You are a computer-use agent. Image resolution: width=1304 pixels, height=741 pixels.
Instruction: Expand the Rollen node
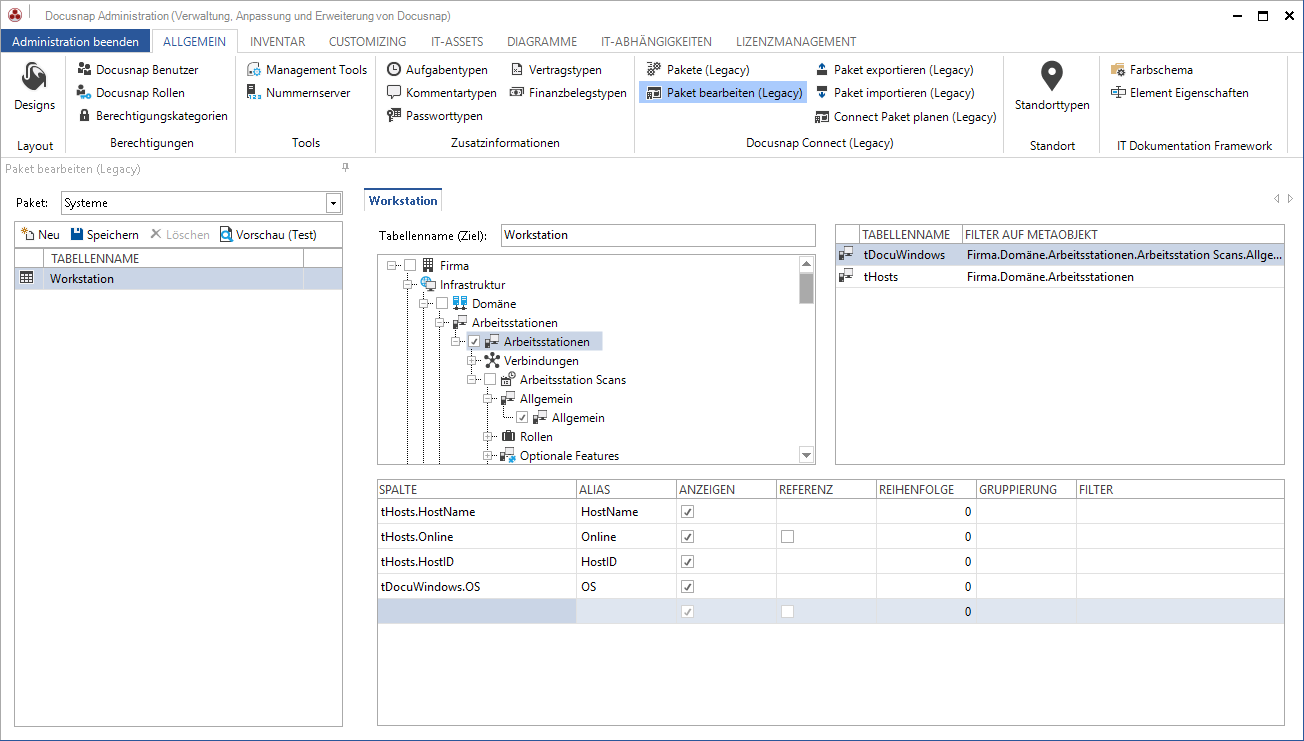click(488, 437)
